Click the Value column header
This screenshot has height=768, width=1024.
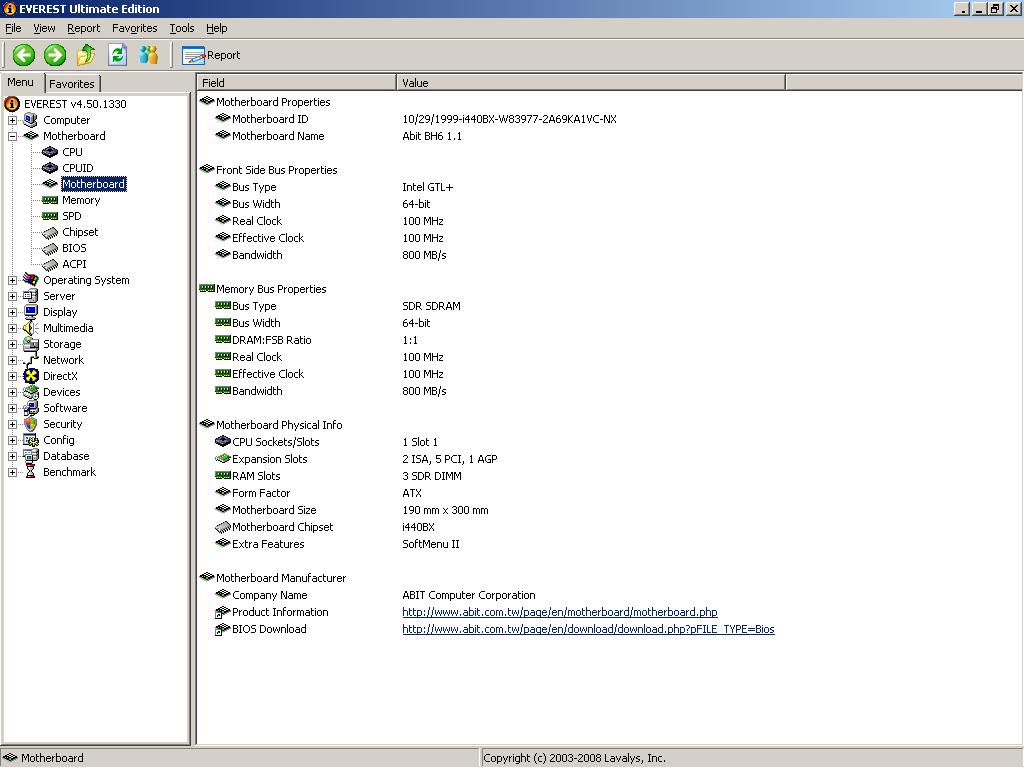tap(590, 83)
